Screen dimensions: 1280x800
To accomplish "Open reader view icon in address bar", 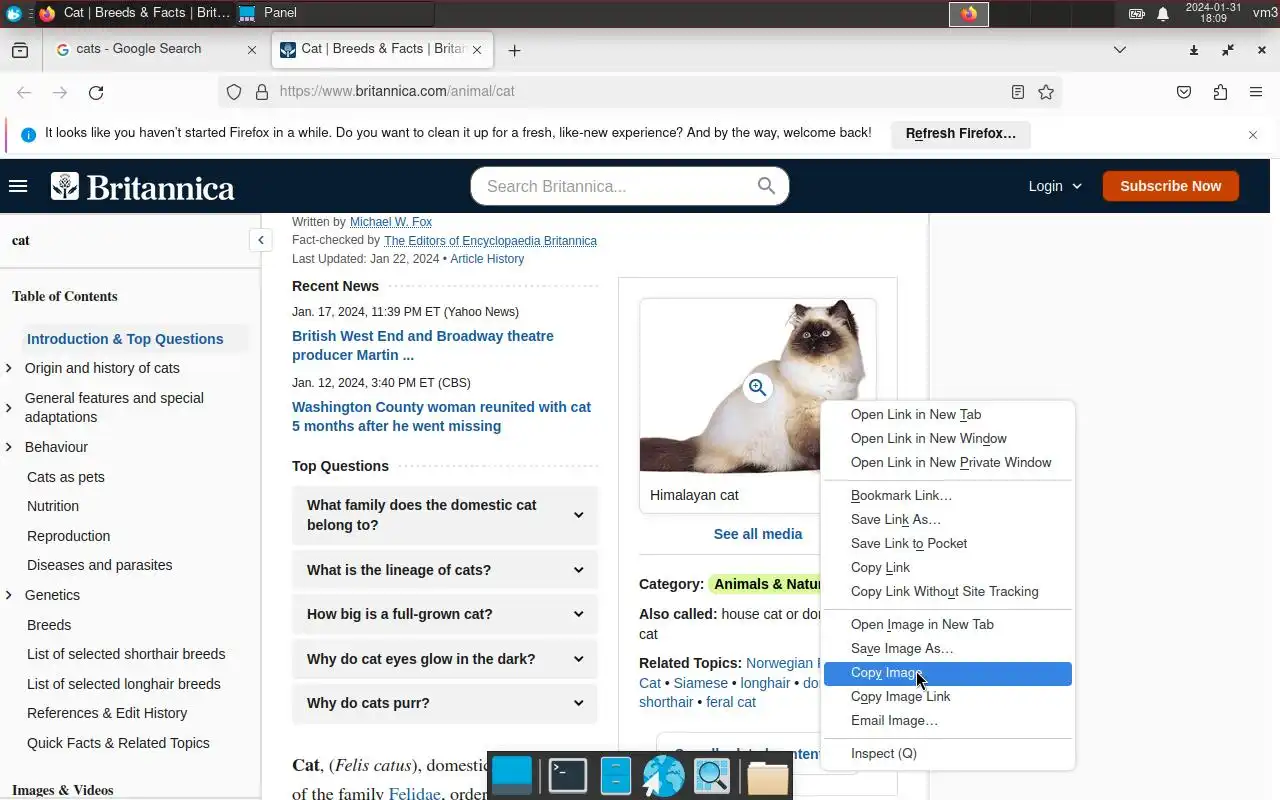I will click(x=1017, y=92).
